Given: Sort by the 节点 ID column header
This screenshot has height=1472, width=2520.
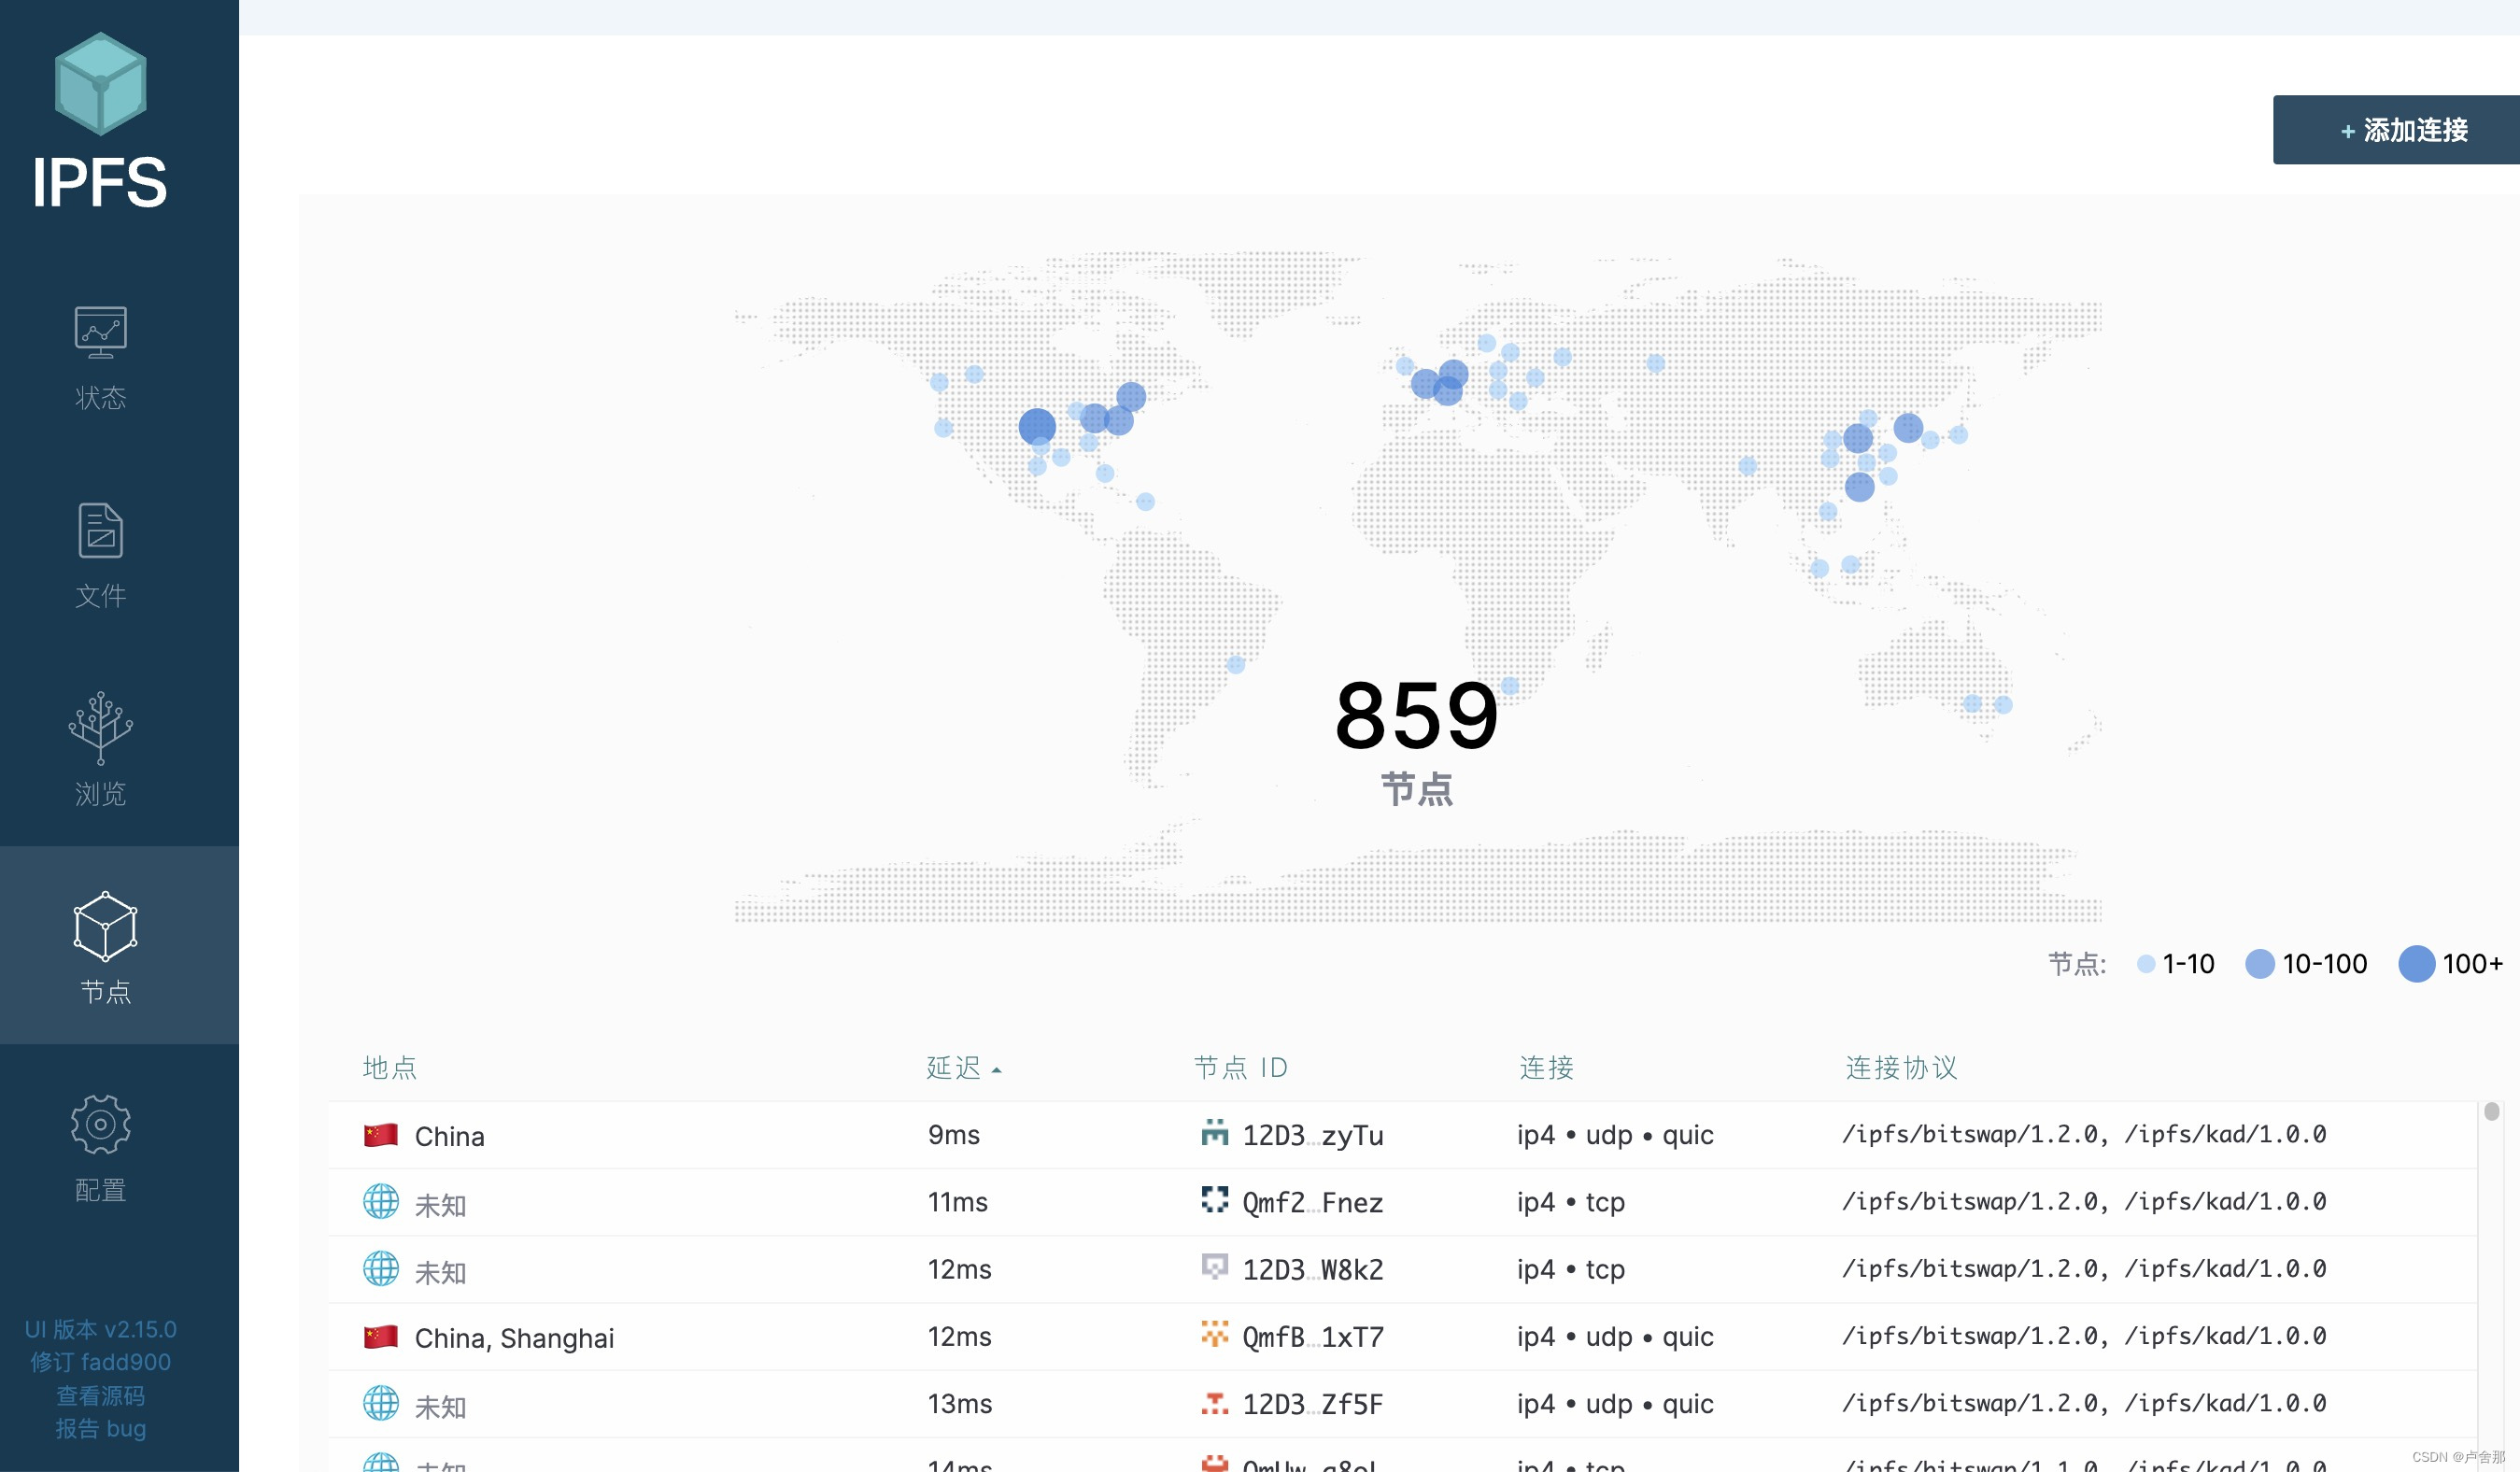Looking at the screenshot, I should (1240, 1068).
